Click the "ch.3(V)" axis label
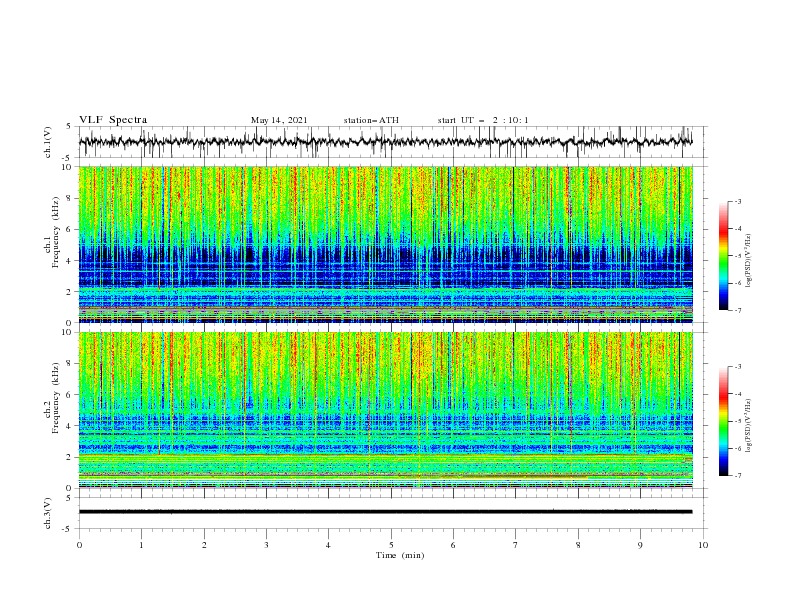 click(x=48, y=513)
